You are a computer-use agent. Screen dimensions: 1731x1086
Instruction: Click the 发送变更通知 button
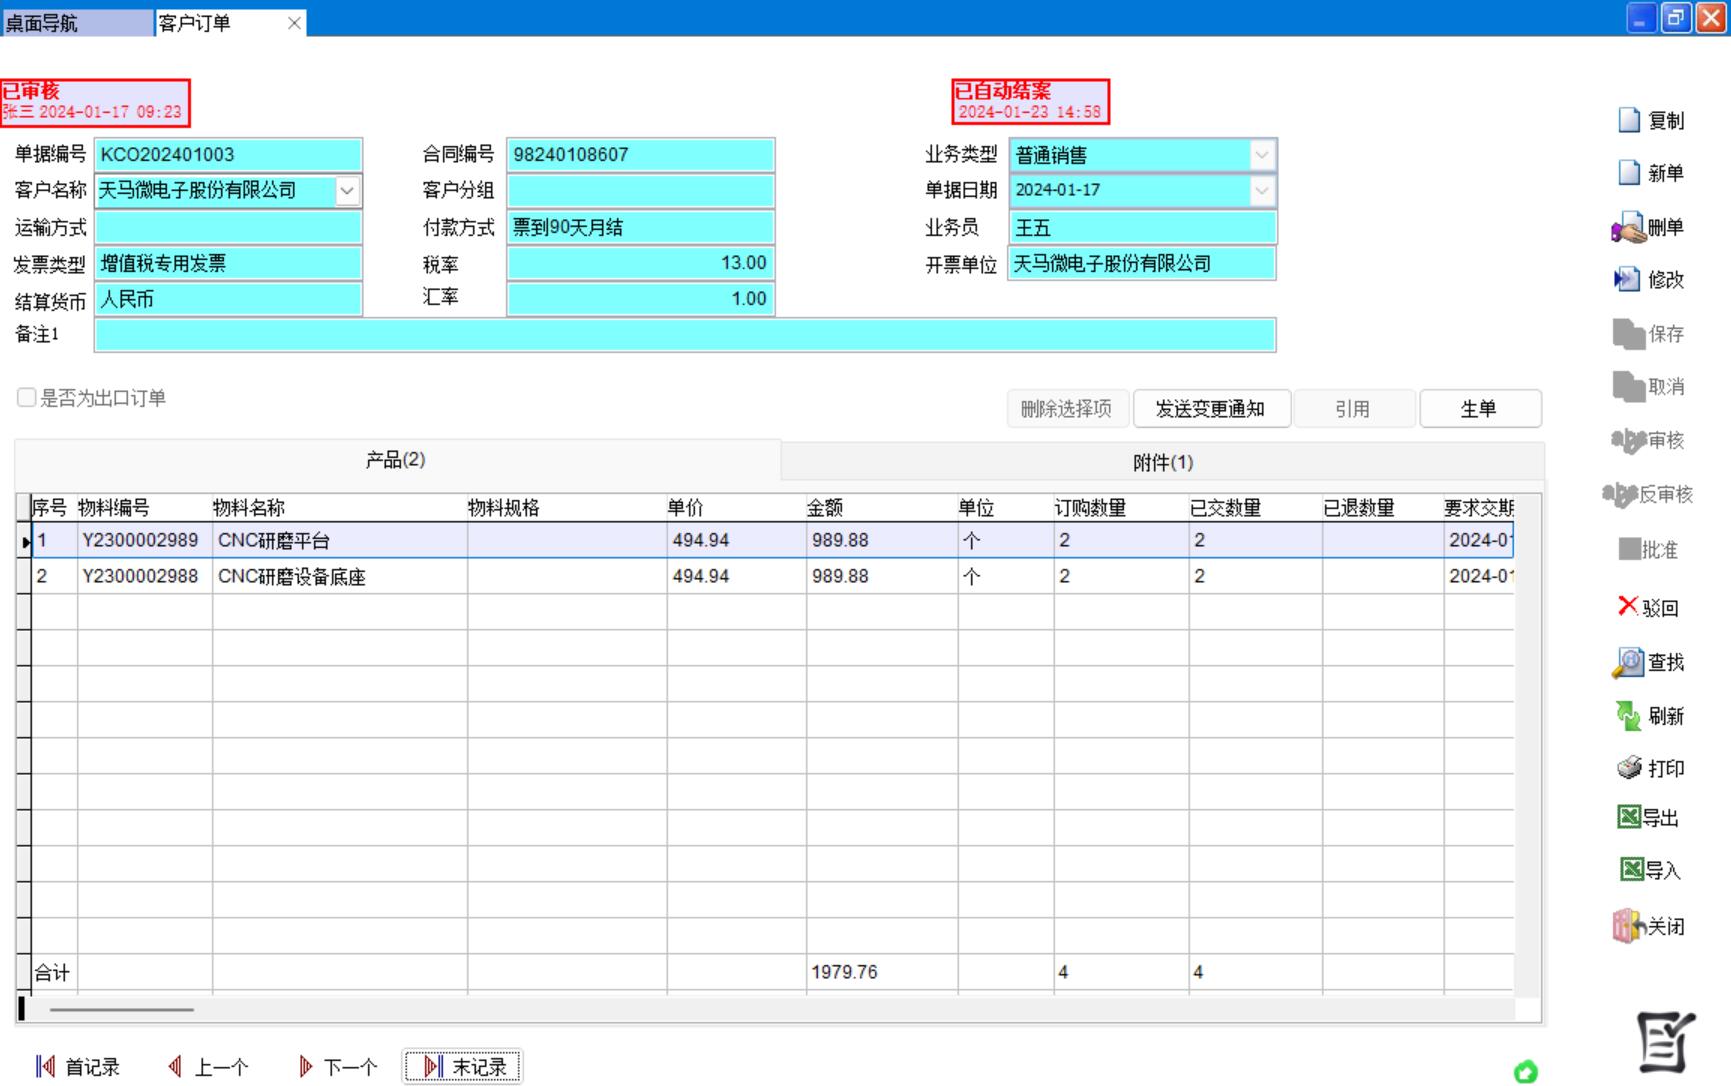click(x=1210, y=409)
